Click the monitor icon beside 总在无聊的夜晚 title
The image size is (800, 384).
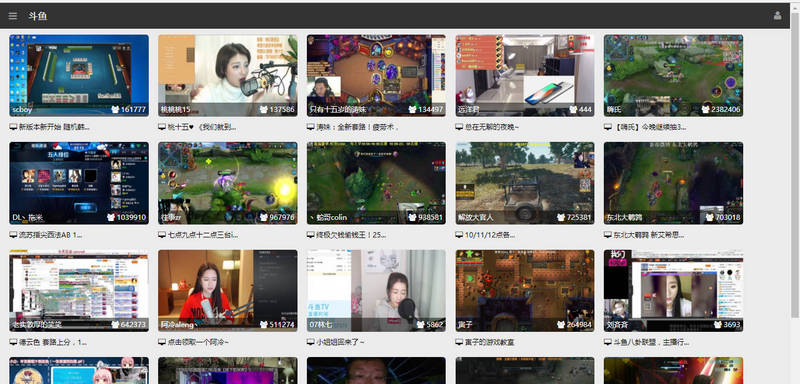coord(459,127)
